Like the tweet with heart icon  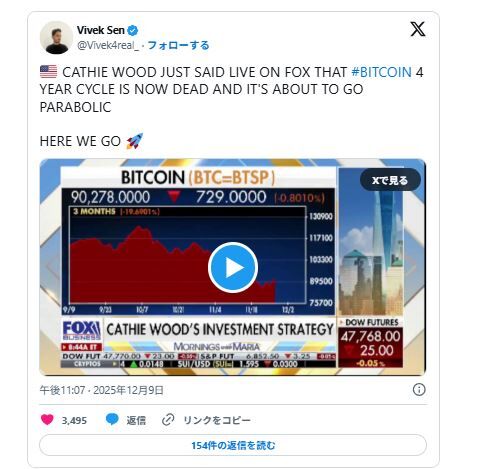tap(47, 419)
